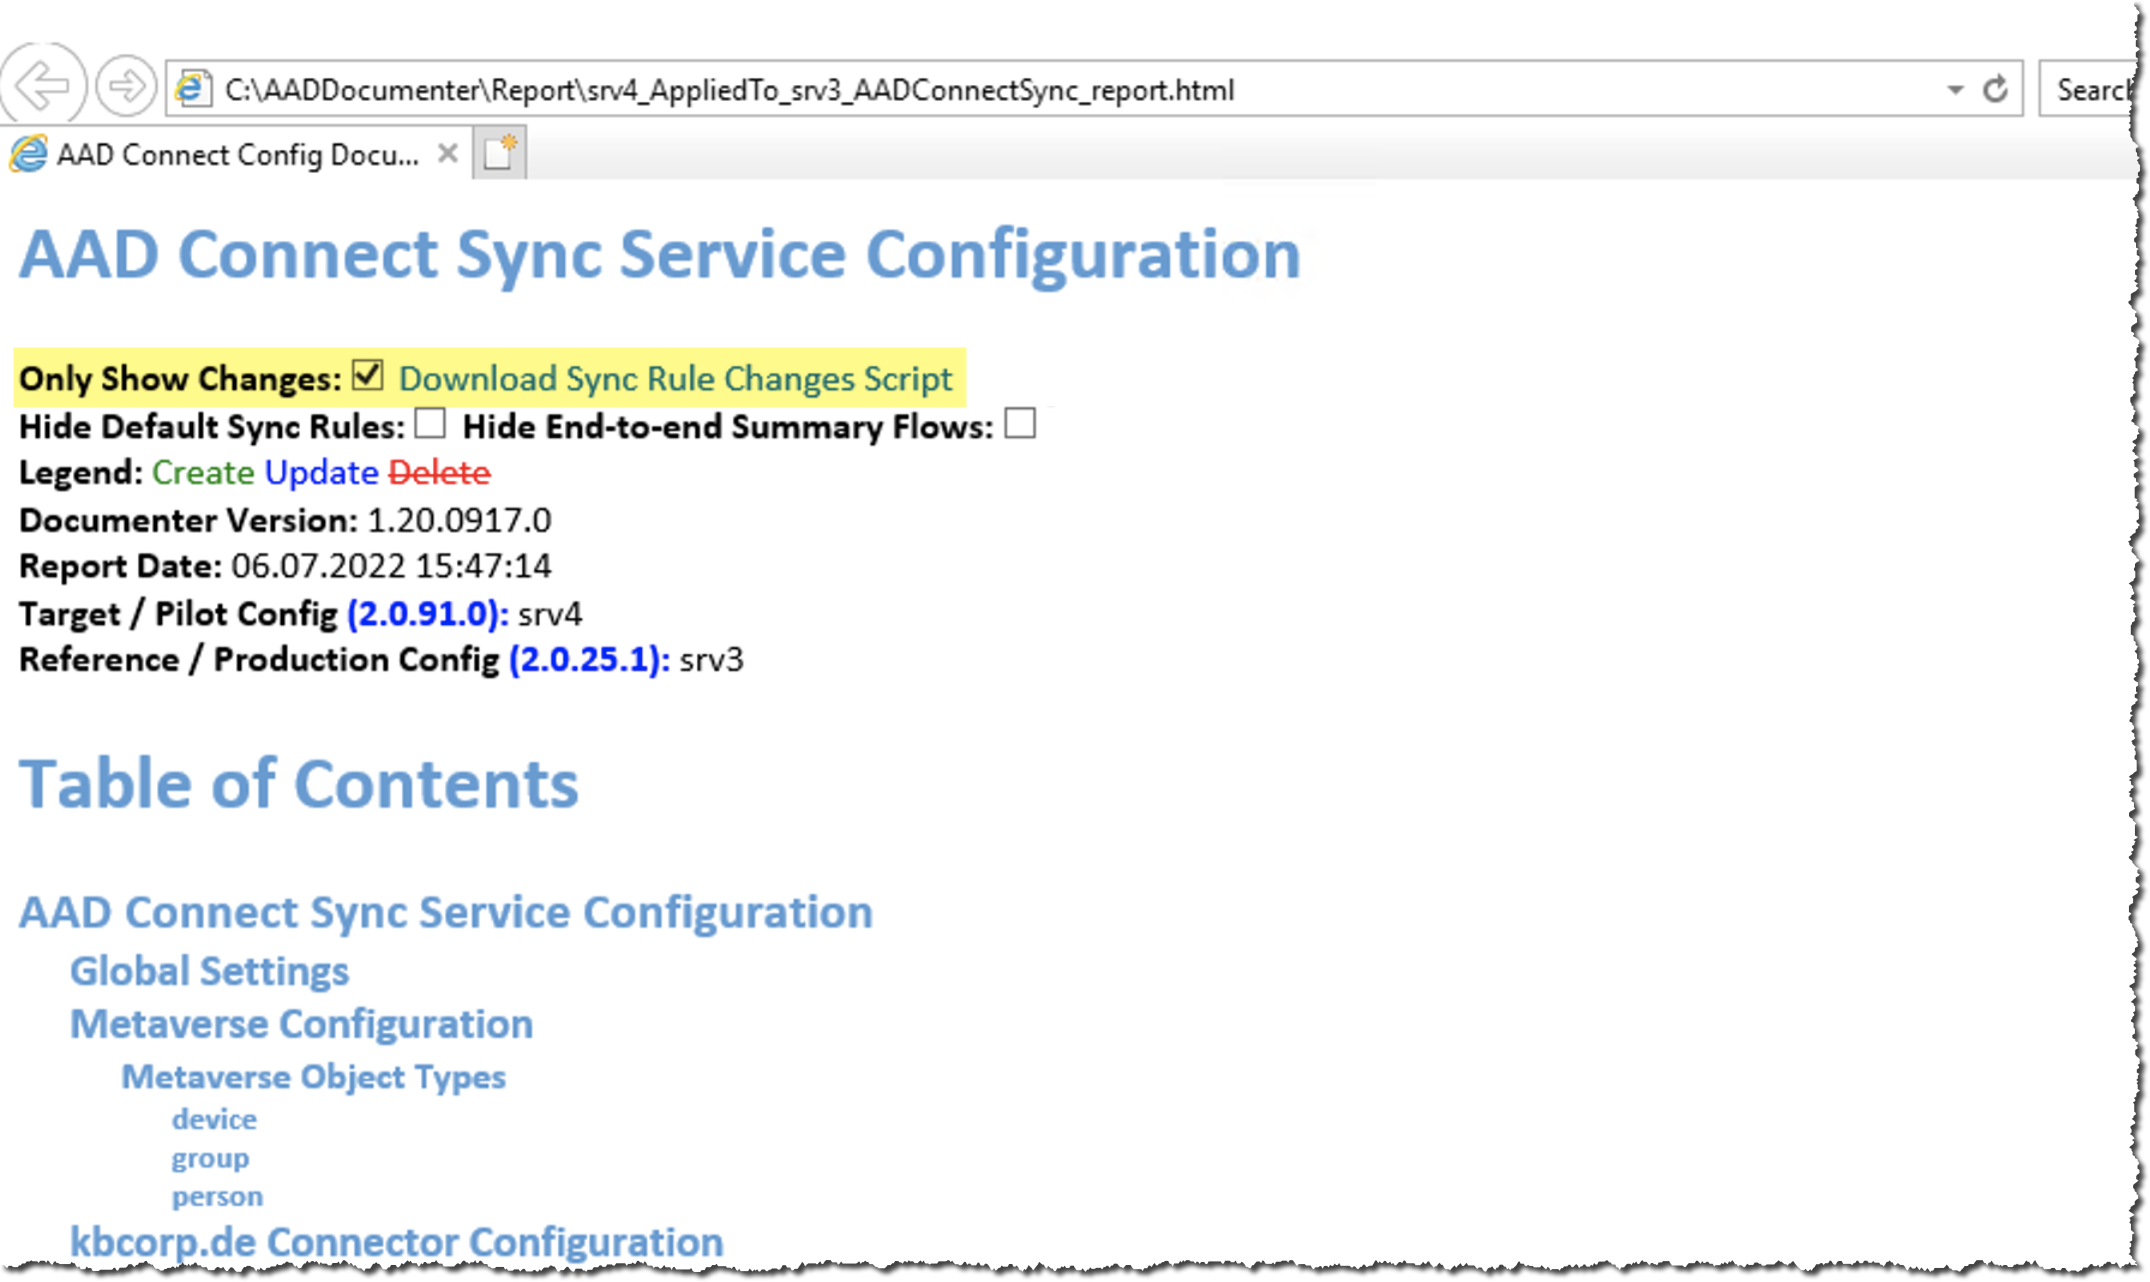Refresh the page with reload icon

coord(1995,89)
